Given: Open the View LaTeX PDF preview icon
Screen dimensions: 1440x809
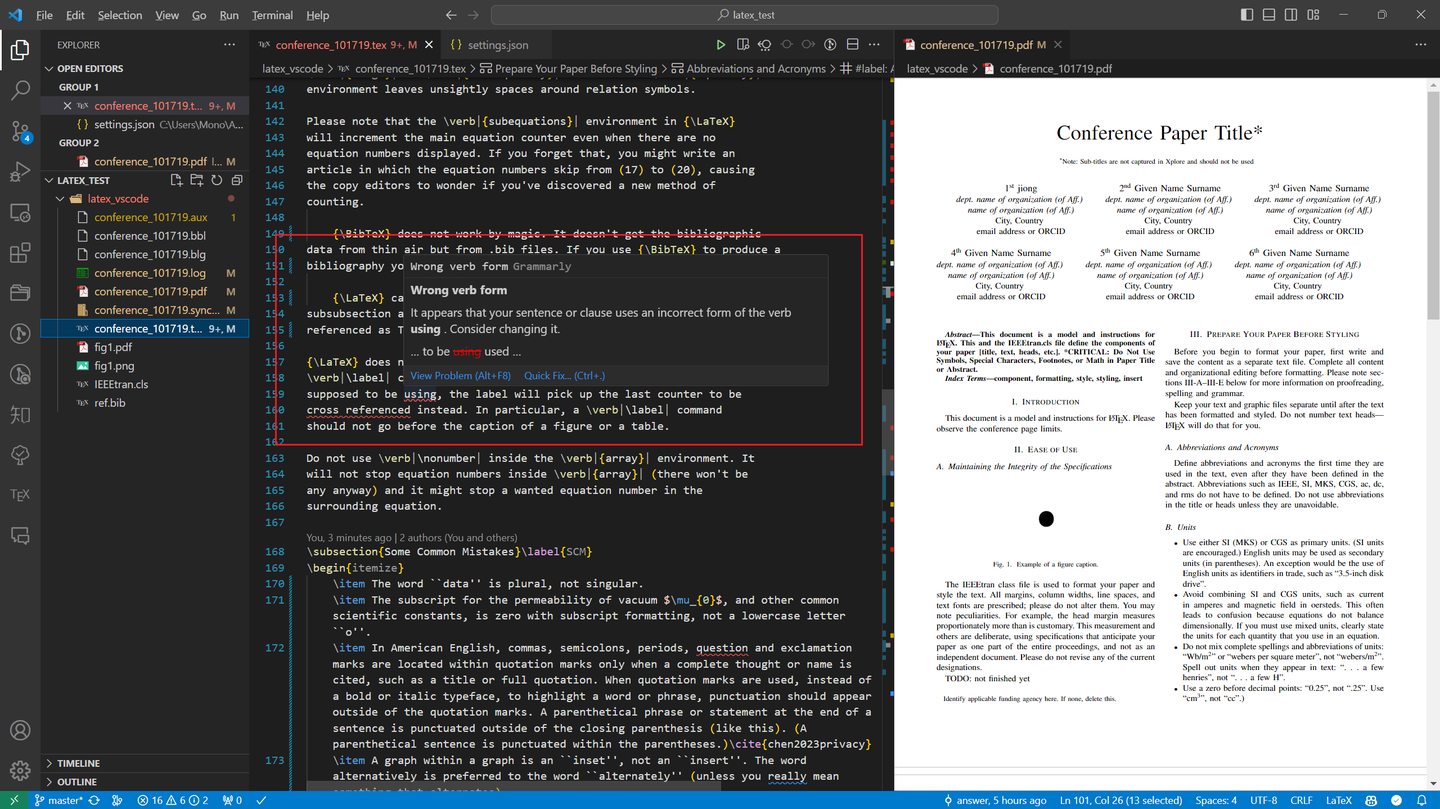Looking at the screenshot, I should tap(741, 44).
